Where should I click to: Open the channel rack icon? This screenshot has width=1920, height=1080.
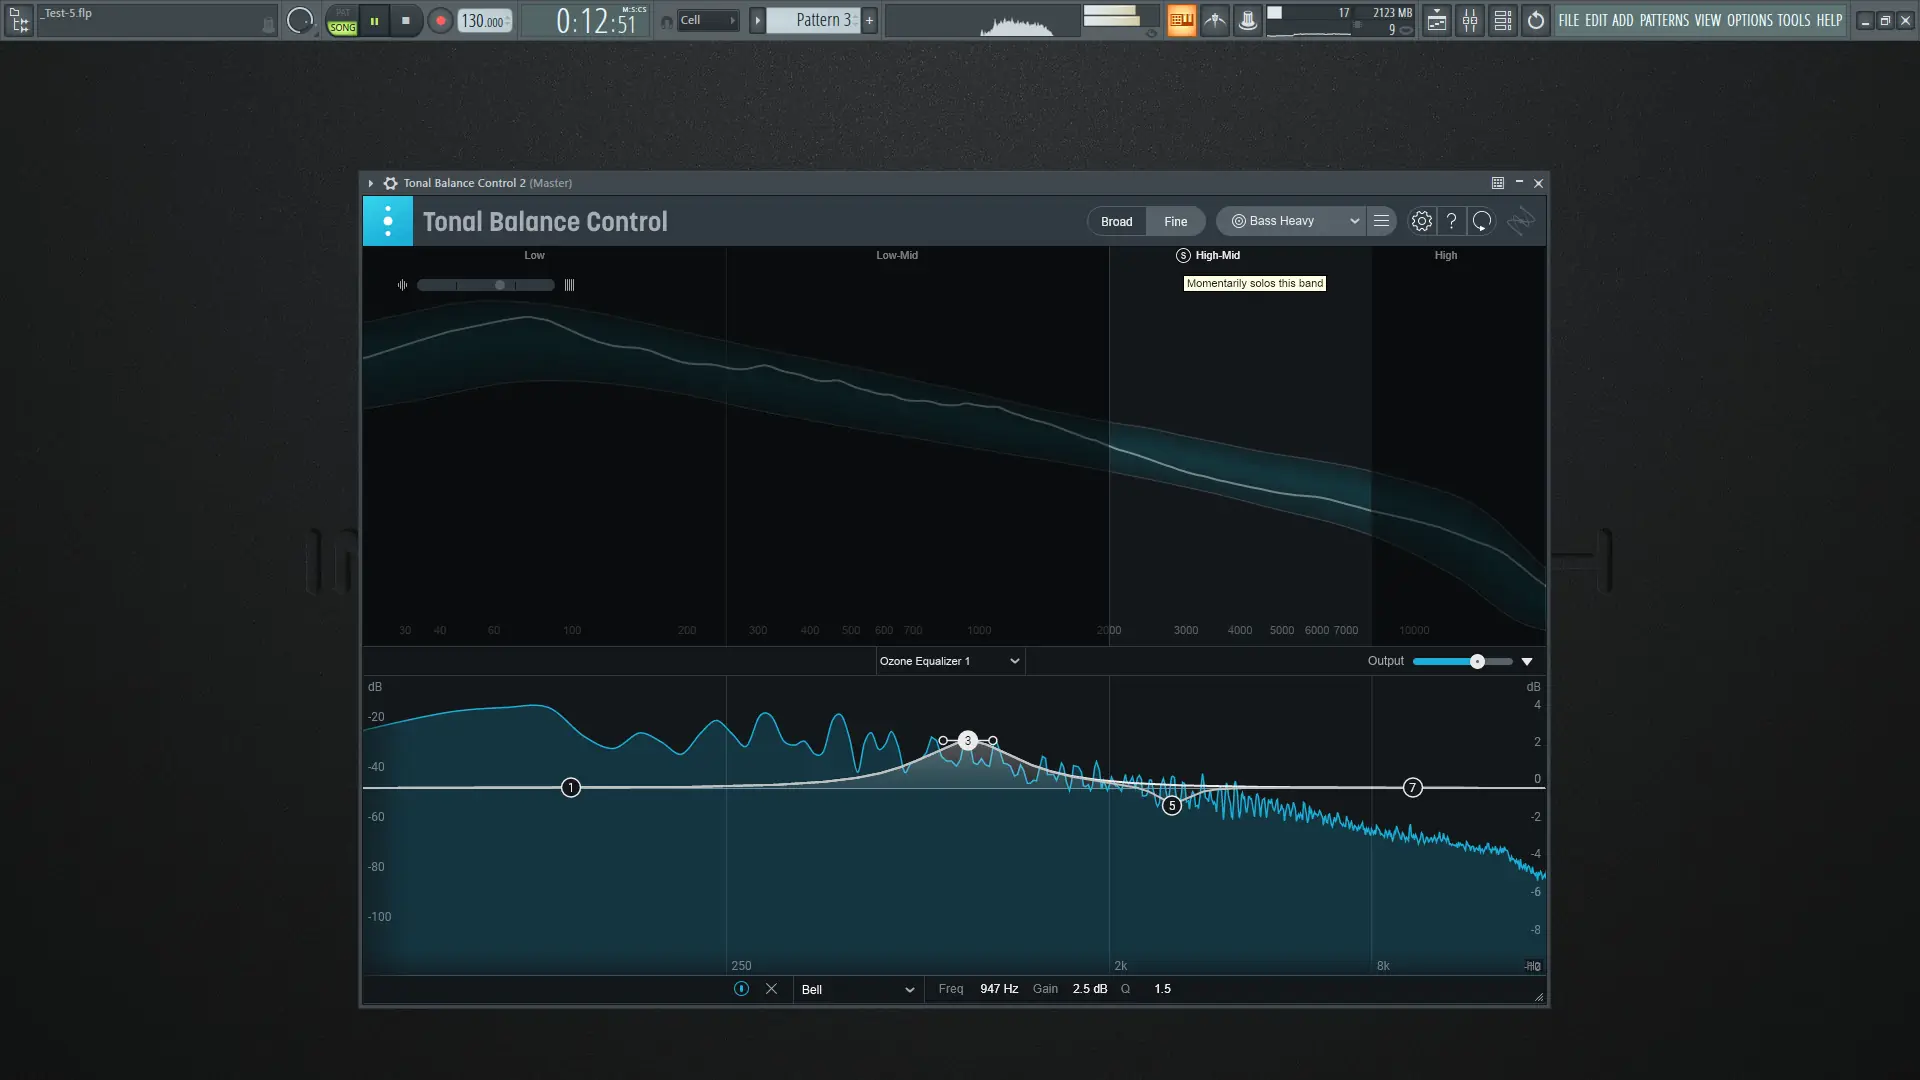(1502, 20)
